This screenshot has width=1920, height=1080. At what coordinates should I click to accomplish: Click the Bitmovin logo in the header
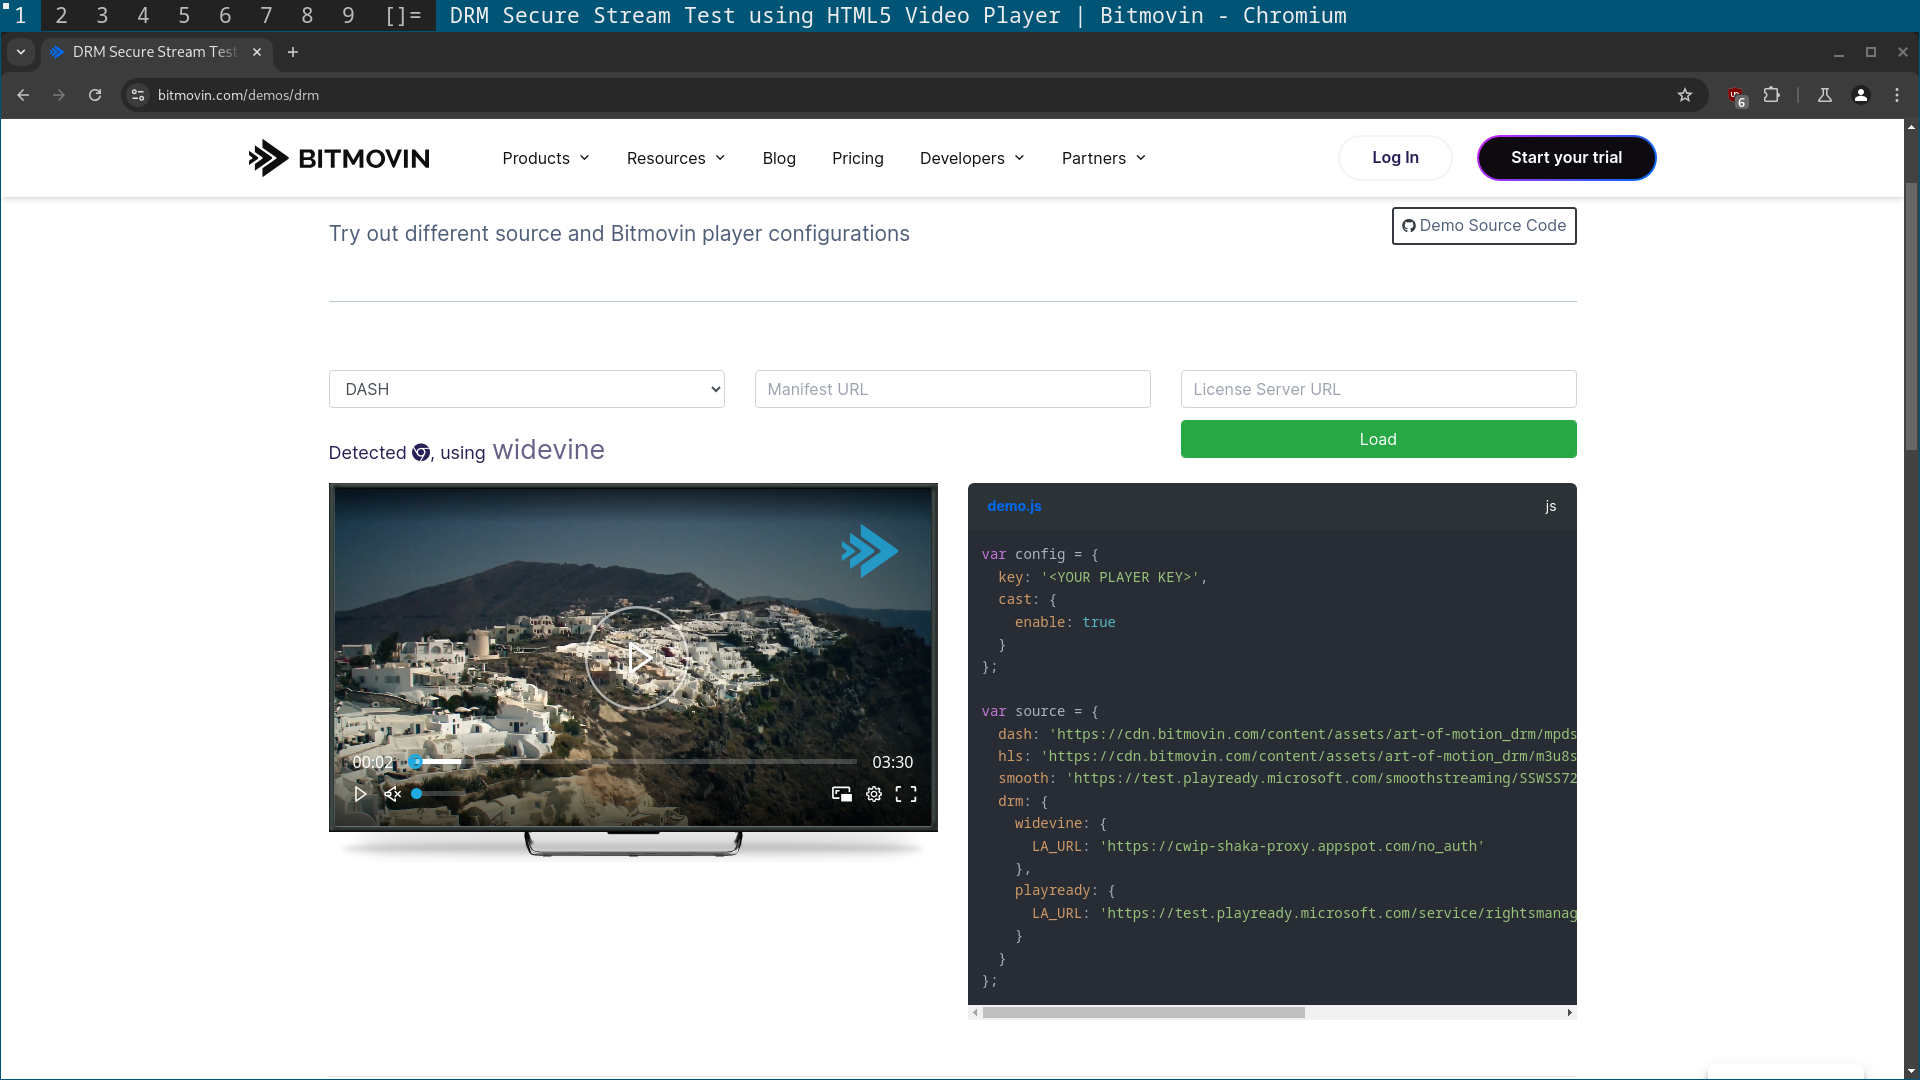pyautogui.click(x=339, y=158)
